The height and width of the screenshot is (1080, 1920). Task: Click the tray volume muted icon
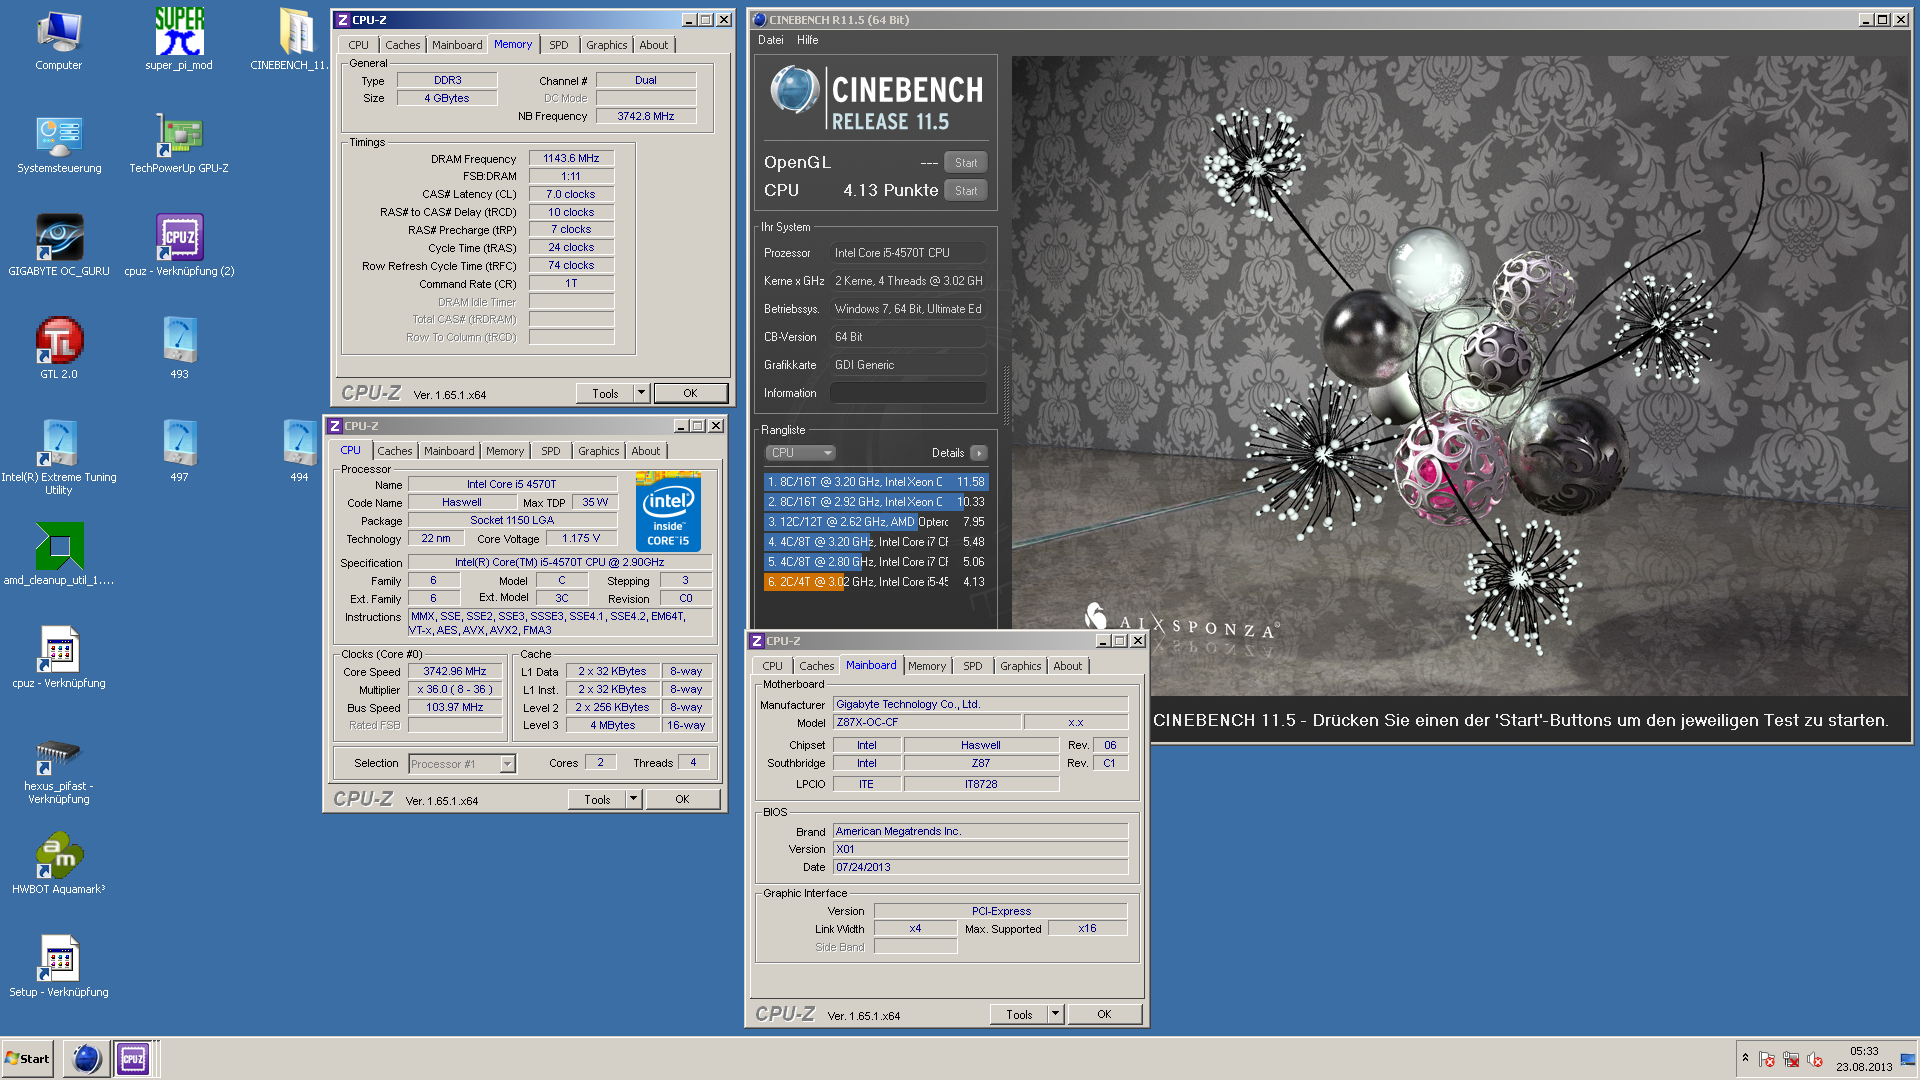1815,1059
